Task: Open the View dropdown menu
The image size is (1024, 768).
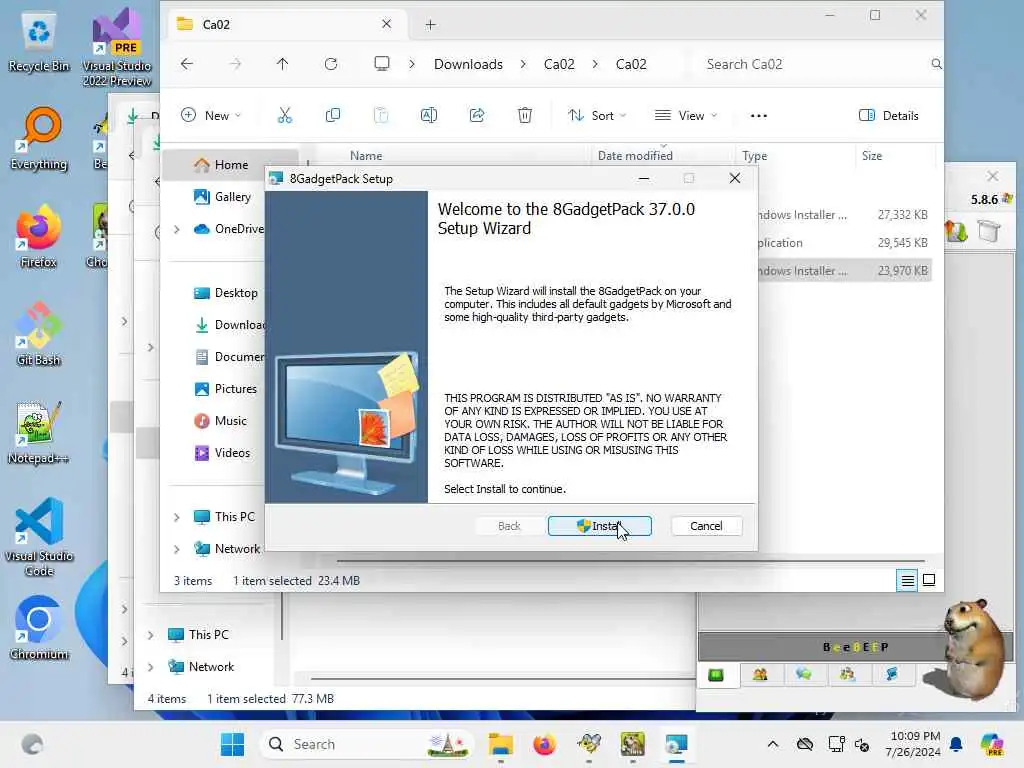Action: pos(686,116)
